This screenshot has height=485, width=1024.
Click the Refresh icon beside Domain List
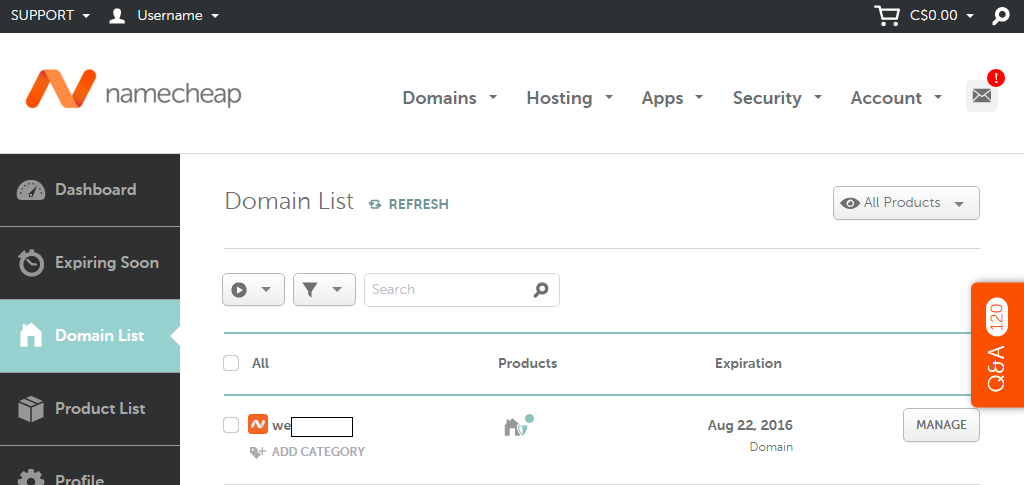375,204
